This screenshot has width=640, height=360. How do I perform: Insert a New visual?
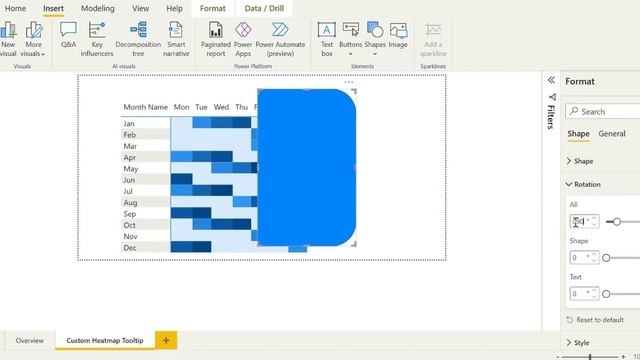pyautogui.click(x=8, y=39)
